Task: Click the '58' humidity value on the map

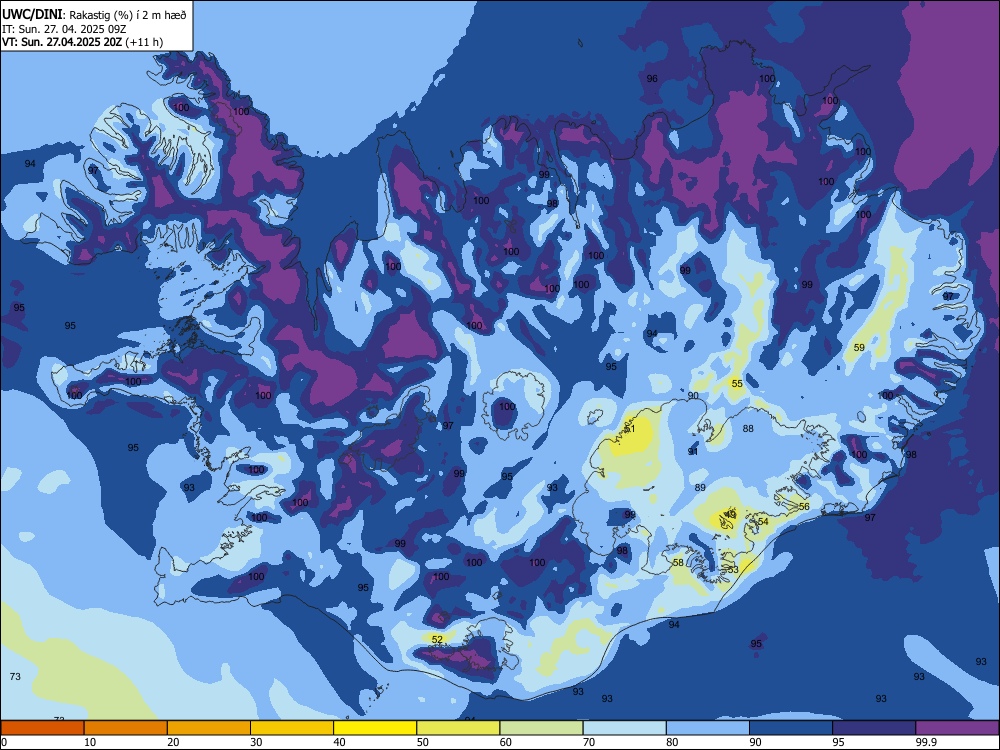Action: coord(678,562)
